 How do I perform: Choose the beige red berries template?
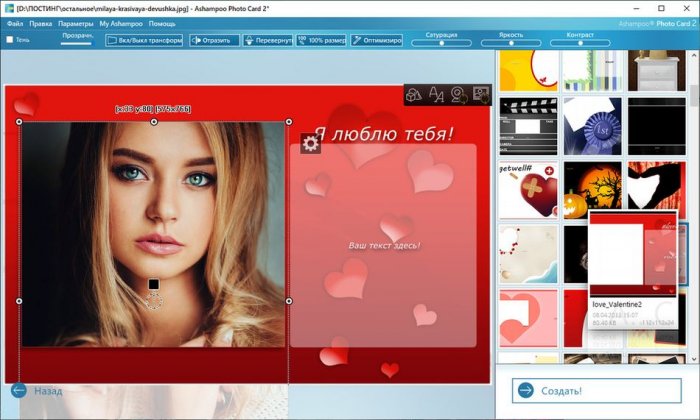pos(528,254)
